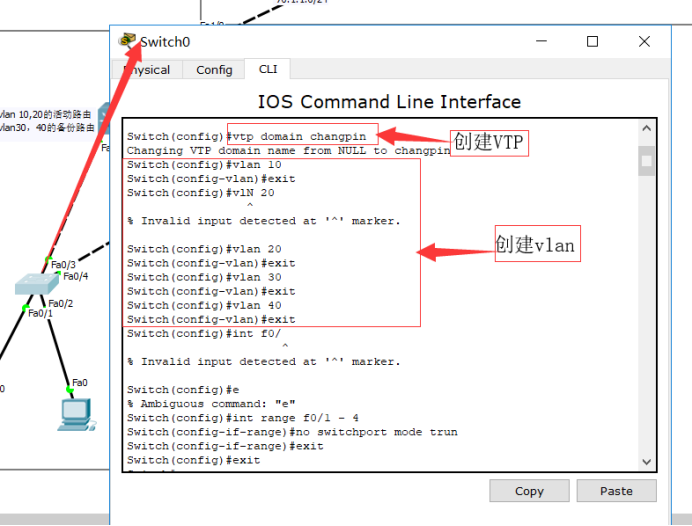692x526 pixels.
Task: Click the Switch0 window title text
Action: pos(165,42)
